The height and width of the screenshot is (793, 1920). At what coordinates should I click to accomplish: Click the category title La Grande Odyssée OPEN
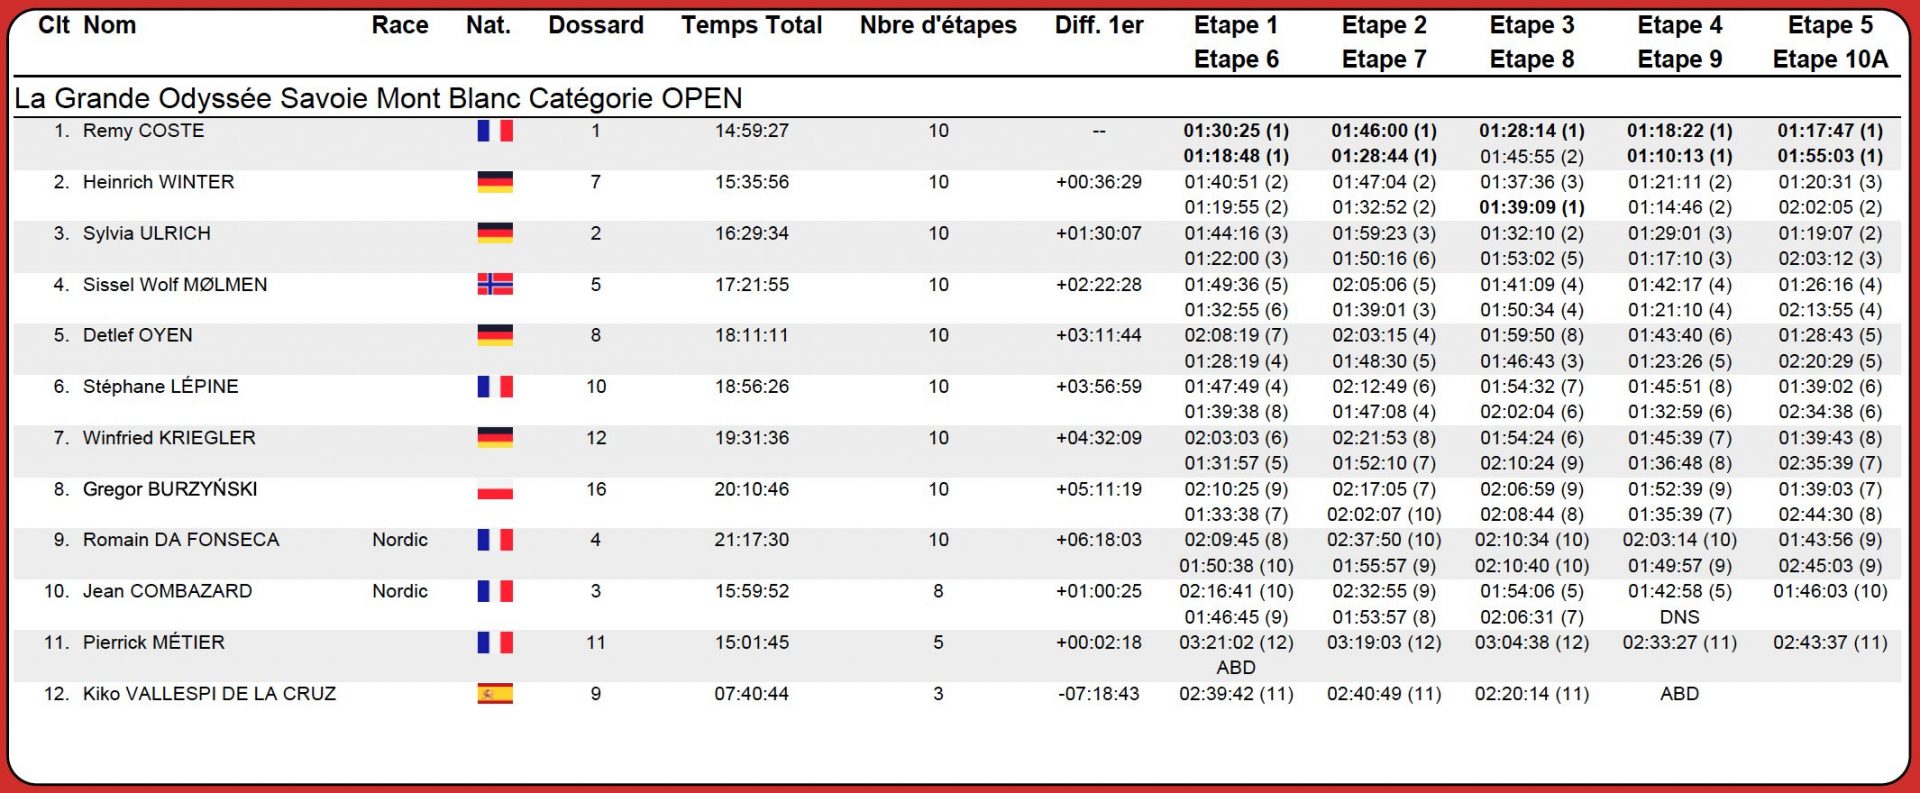[x=378, y=98]
